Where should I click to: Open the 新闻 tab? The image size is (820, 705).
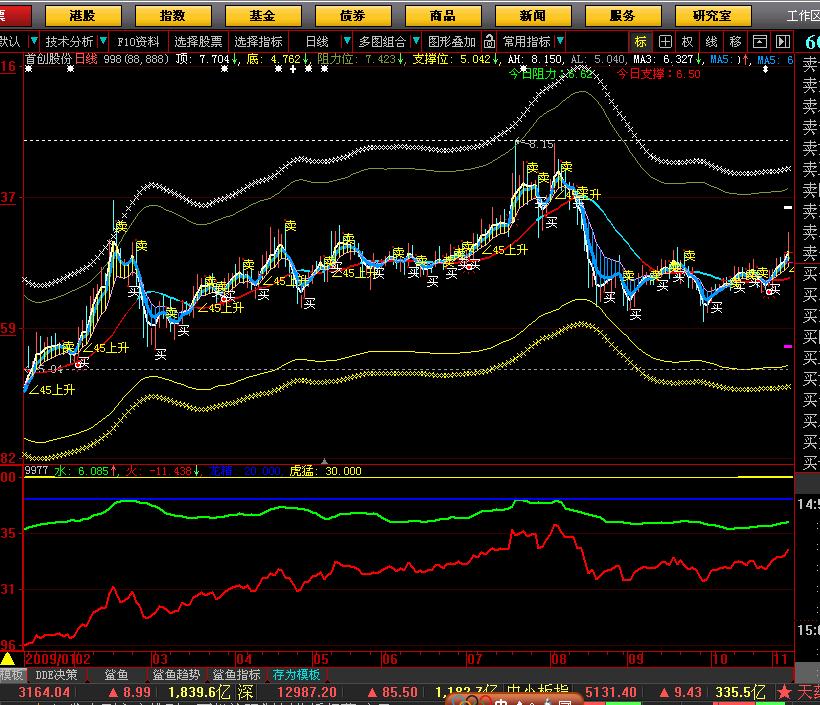click(x=533, y=16)
